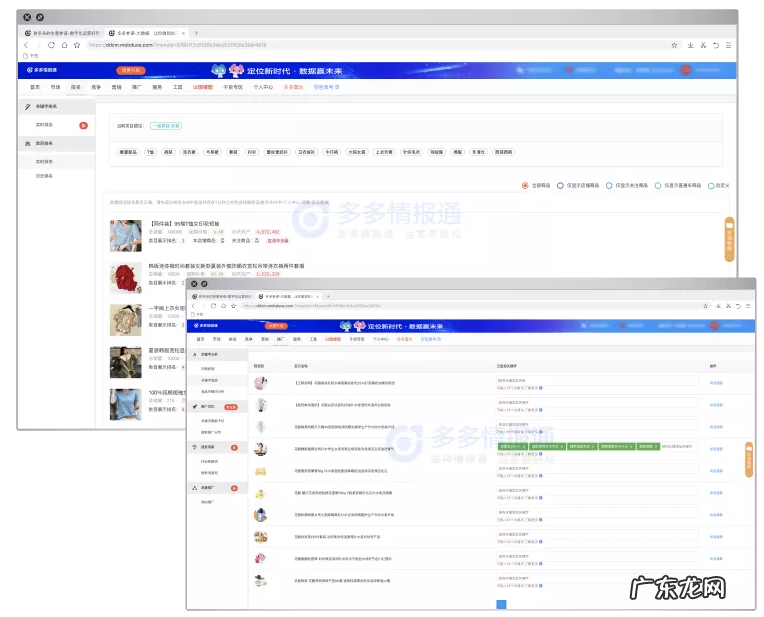Bookmark the page with the star beside the rear home icon

(x=77, y=45)
